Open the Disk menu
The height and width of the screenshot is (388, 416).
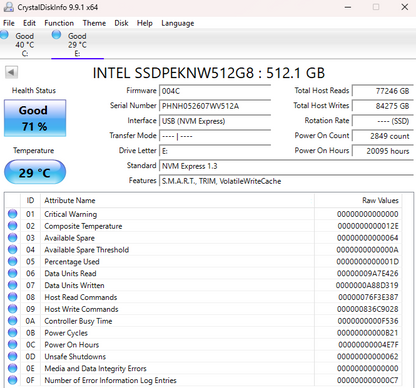pos(121,23)
